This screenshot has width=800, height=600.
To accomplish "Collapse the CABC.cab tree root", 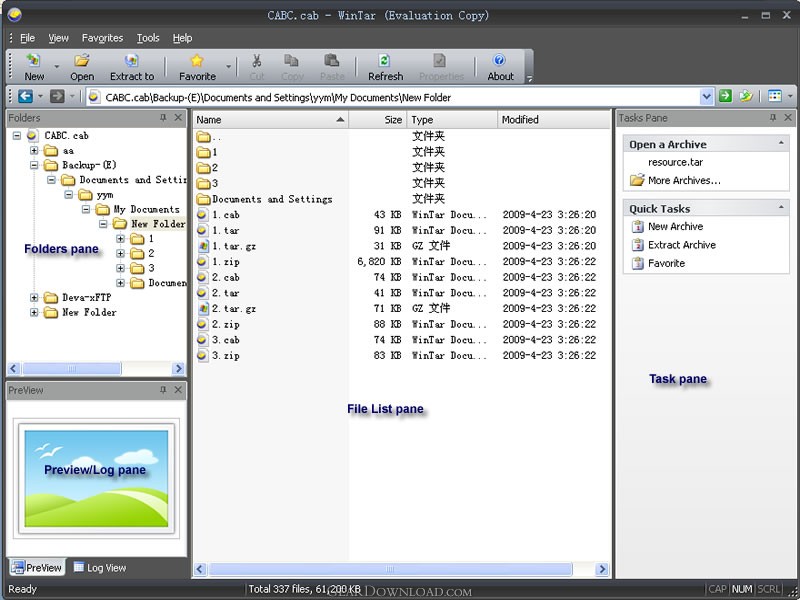I will pos(17,136).
